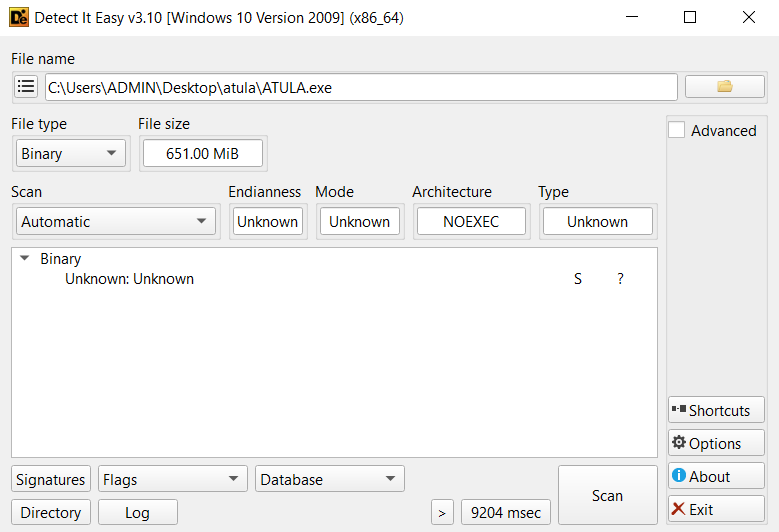This screenshot has width=779, height=532.
Task: Open About with the info icon
Action: [716, 476]
